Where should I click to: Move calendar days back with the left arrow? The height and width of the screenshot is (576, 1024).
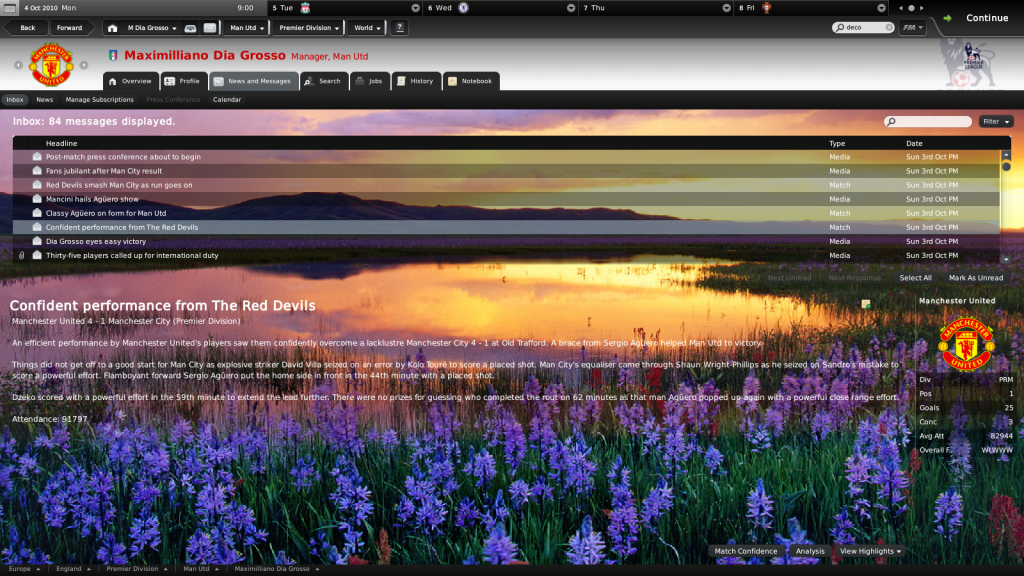pos(901,8)
